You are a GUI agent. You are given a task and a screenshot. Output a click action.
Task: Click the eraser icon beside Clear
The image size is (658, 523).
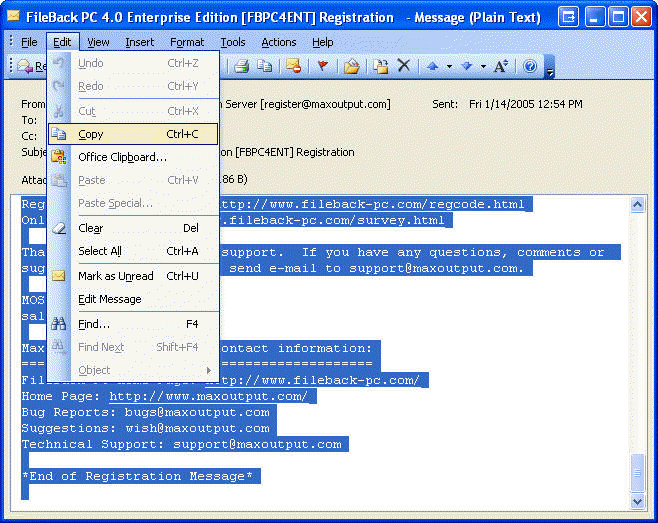59,228
